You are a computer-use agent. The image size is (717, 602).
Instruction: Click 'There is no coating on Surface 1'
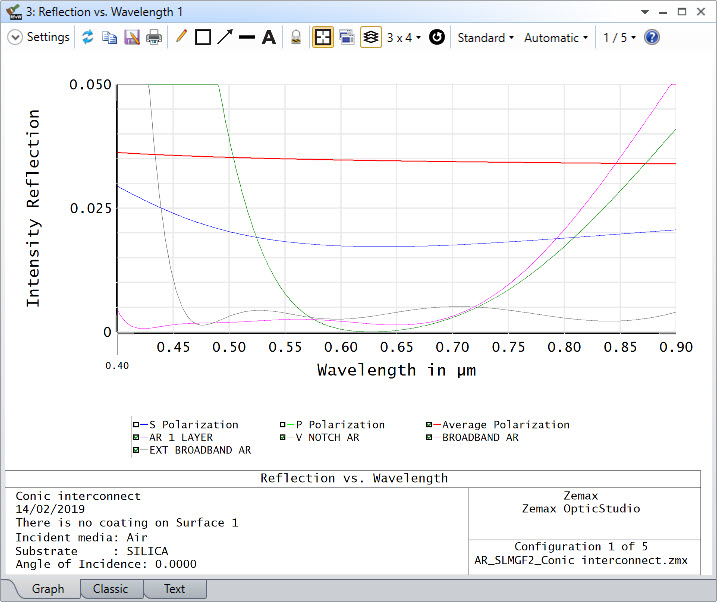pos(127,522)
